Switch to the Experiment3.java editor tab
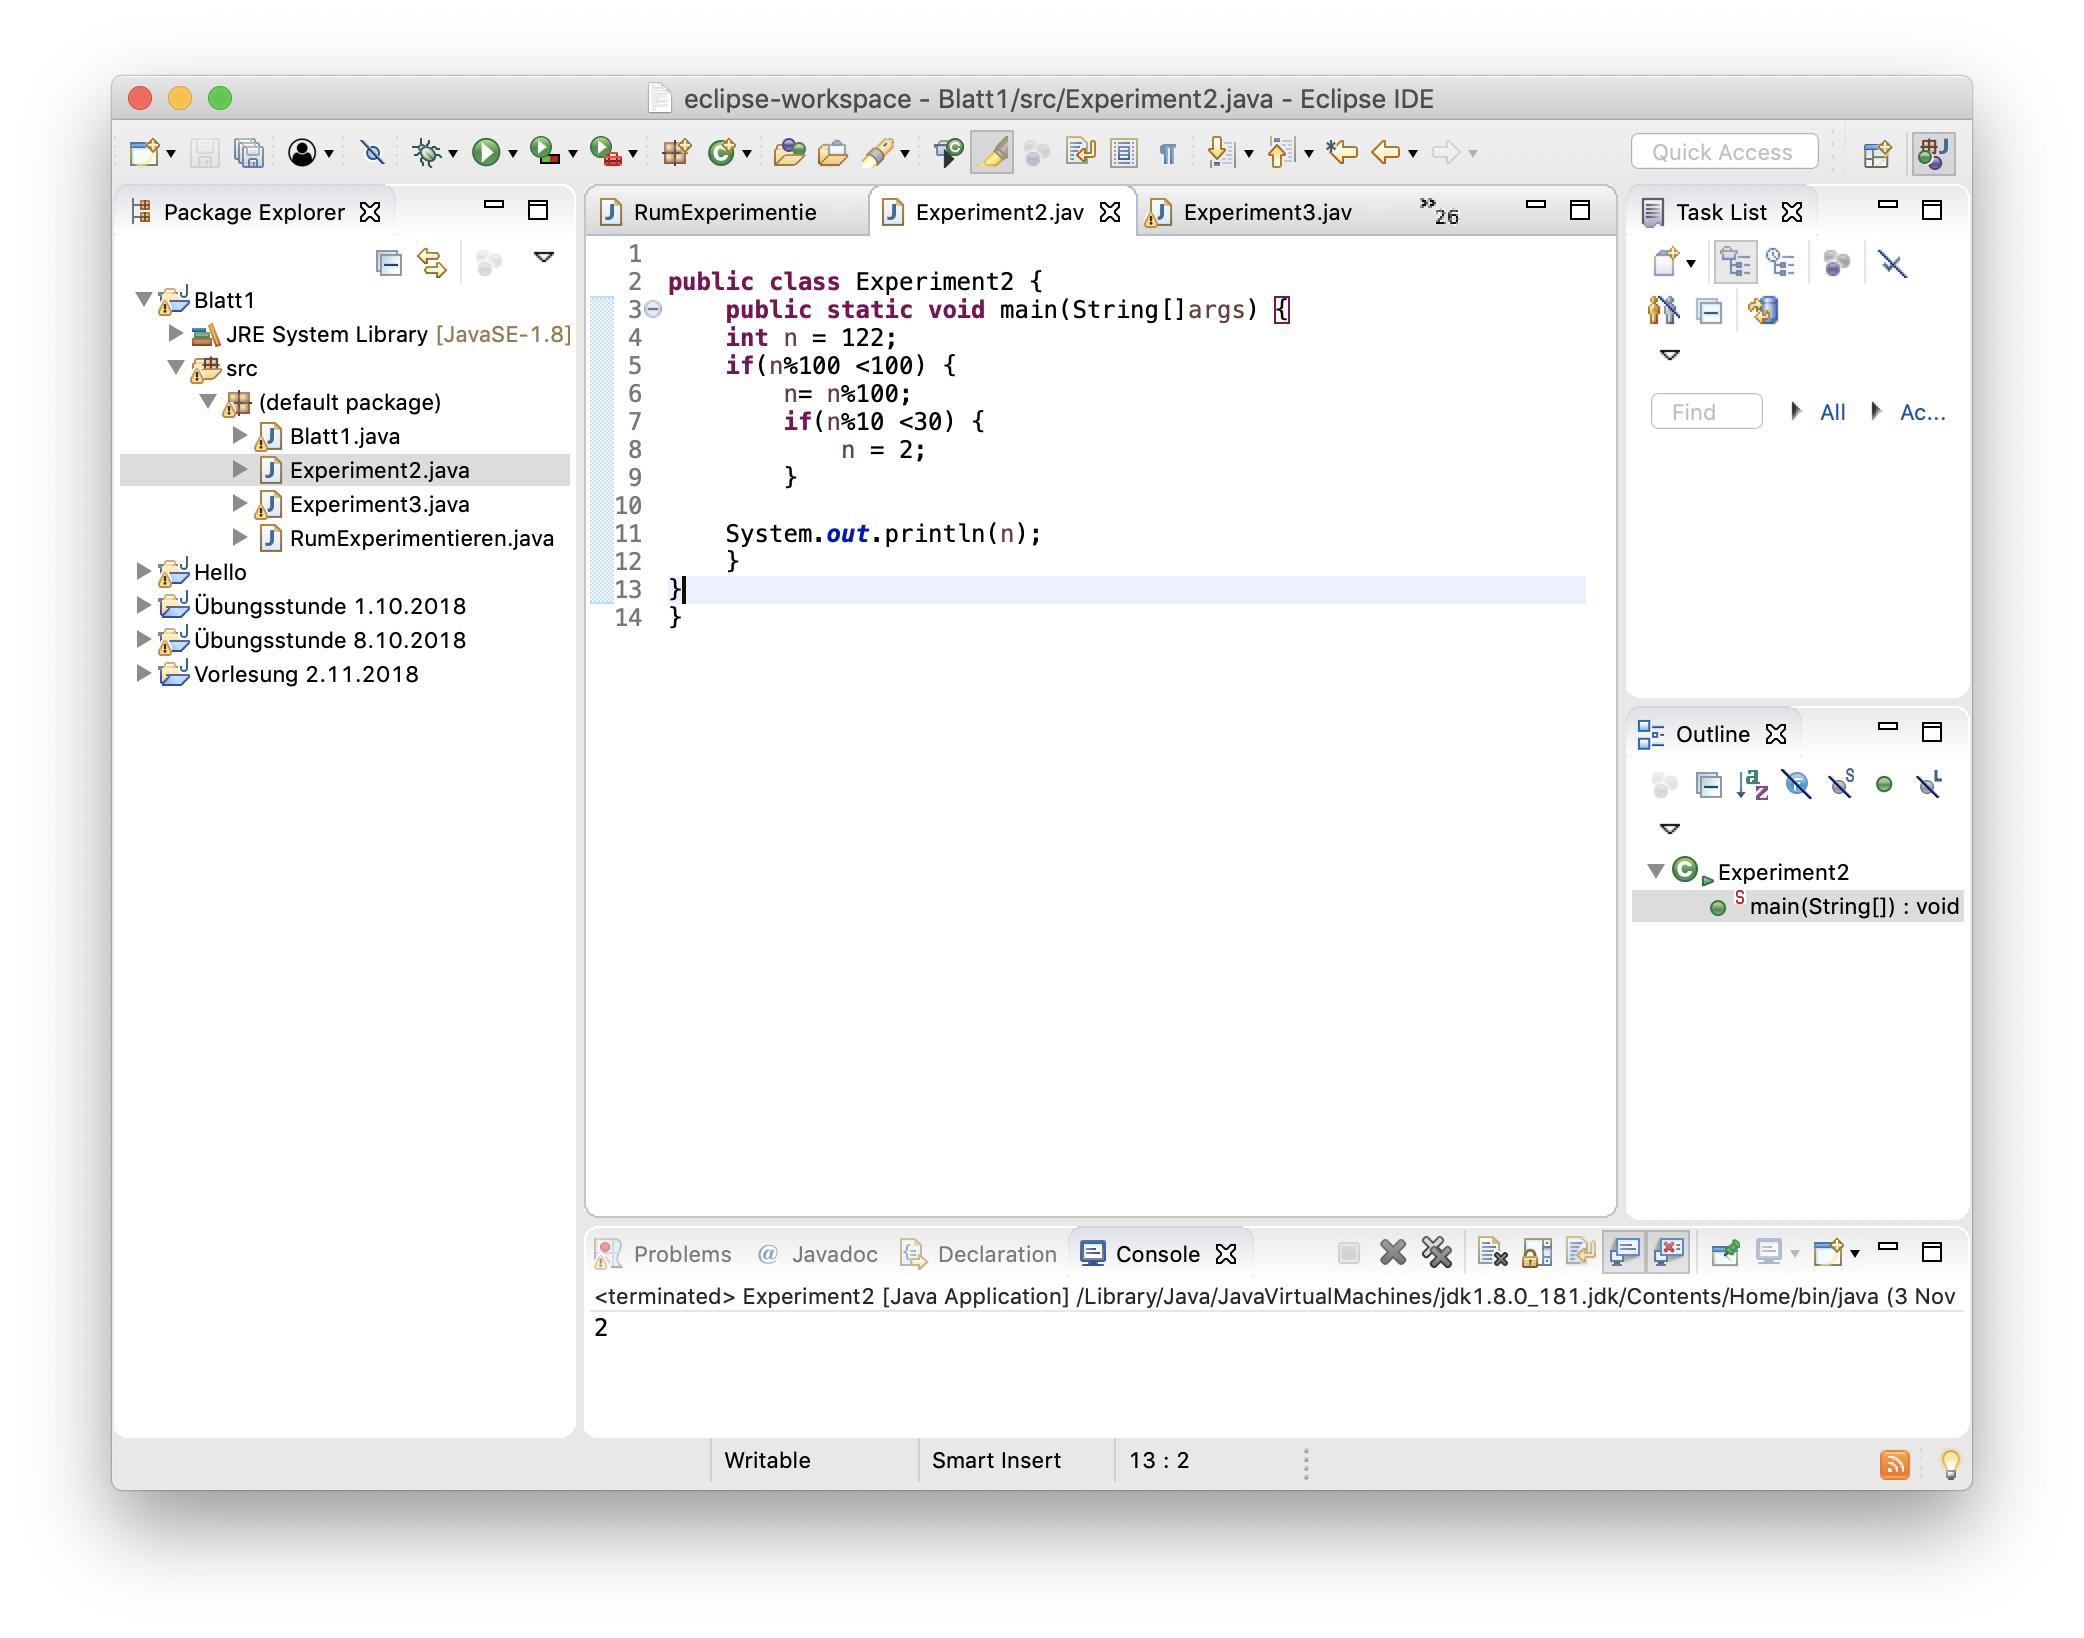 [x=1266, y=212]
